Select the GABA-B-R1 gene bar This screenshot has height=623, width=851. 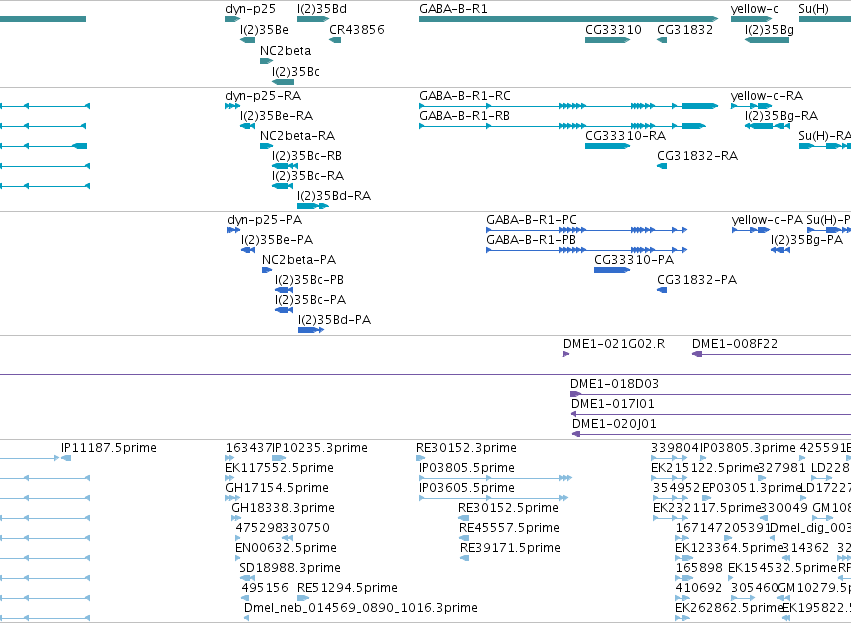[568, 19]
